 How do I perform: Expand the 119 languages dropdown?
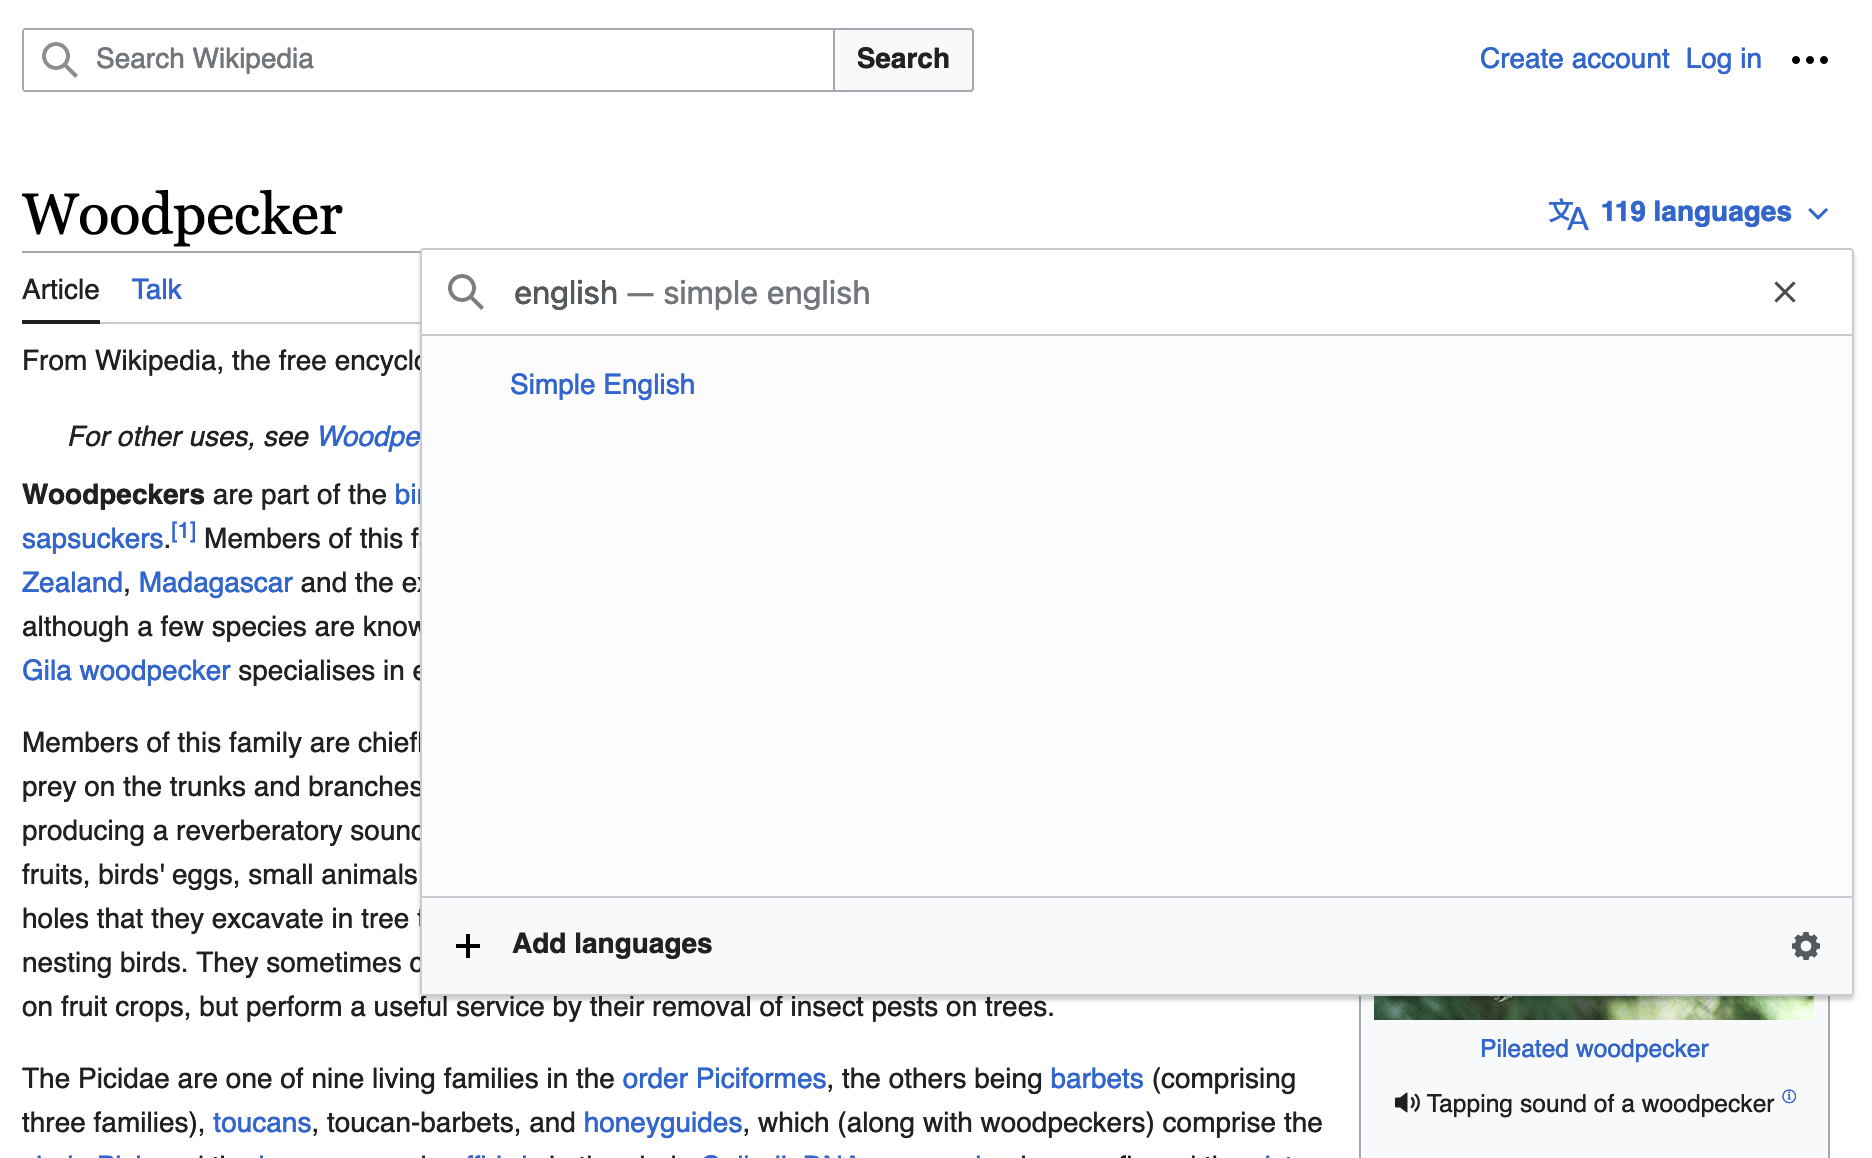point(1689,212)
